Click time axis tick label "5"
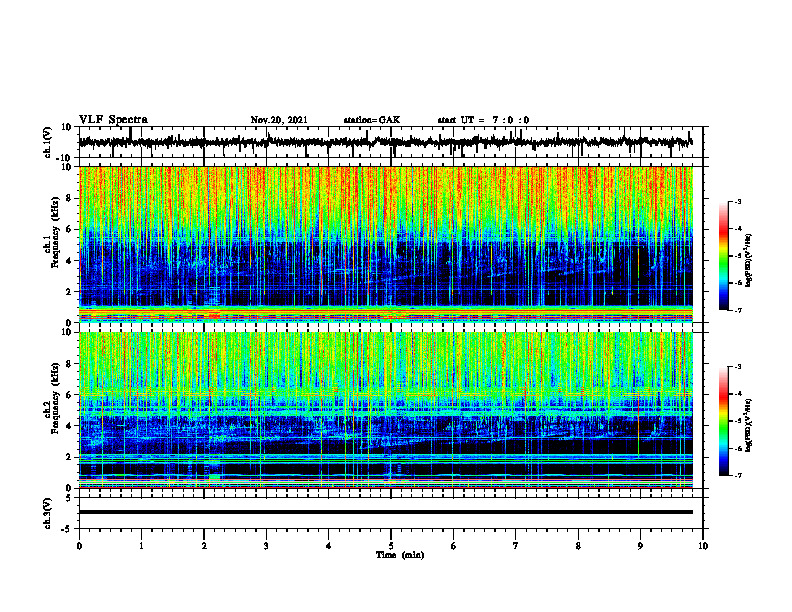Viewport: 792px width, 612px height. 391,546
